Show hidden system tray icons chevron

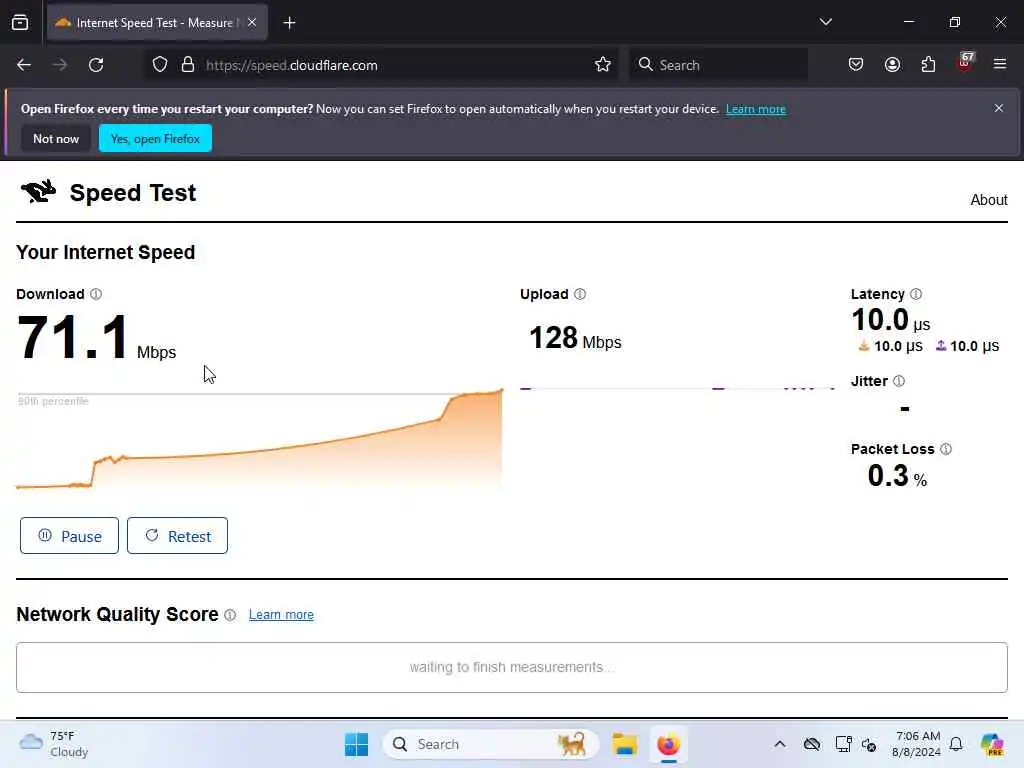click(780, 744)
